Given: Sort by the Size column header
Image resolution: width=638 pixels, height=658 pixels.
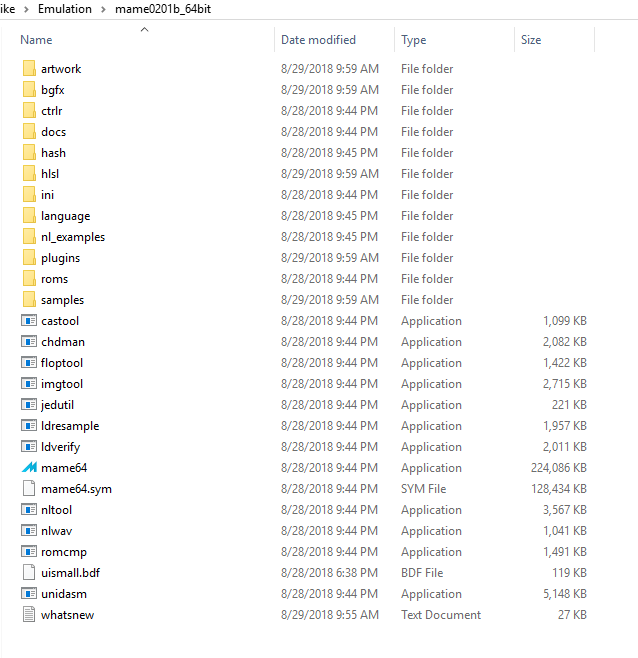Looking at the screenshot, I should 531,40.
